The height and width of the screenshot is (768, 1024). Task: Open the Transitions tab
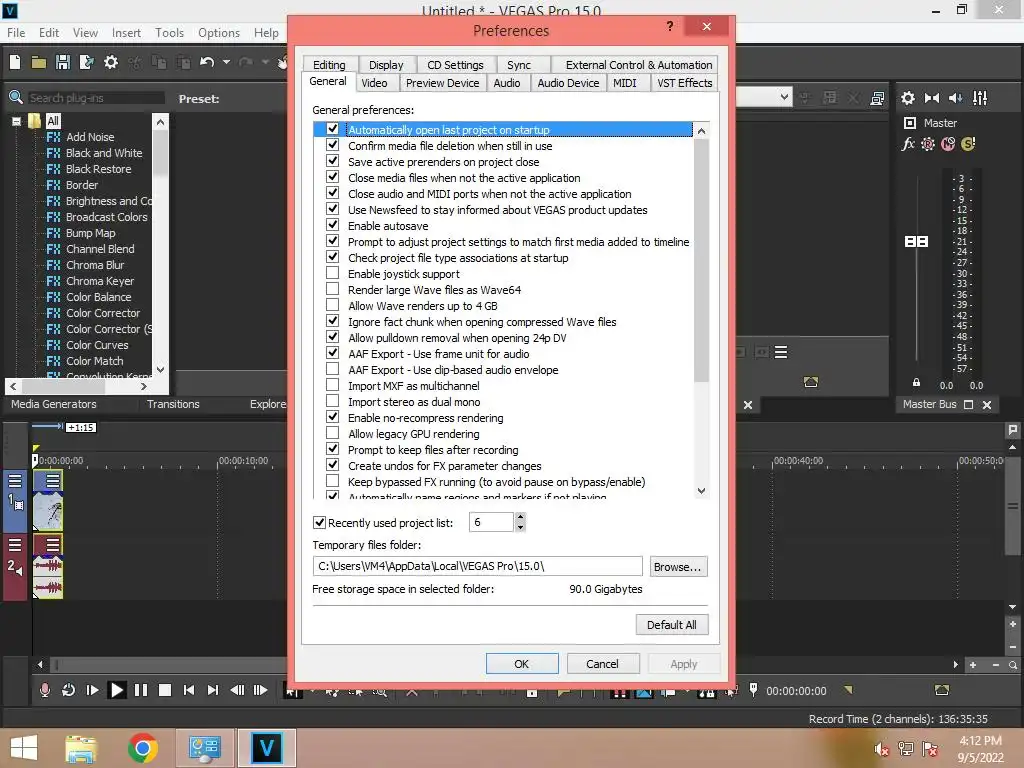(173, 404)
